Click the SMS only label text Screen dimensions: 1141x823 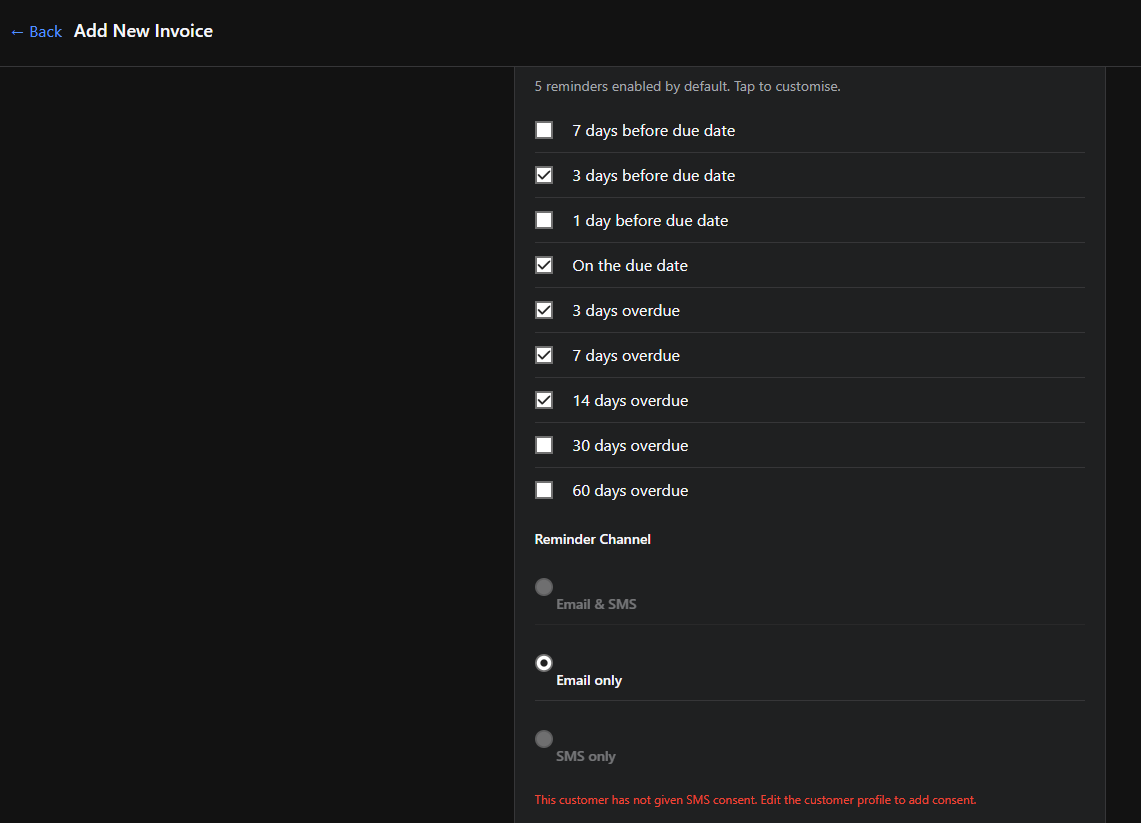point(586,757)
